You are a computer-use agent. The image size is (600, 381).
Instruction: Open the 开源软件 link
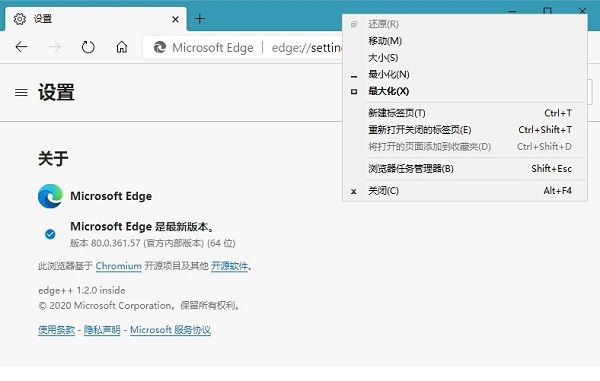click(x=230, y=266)
